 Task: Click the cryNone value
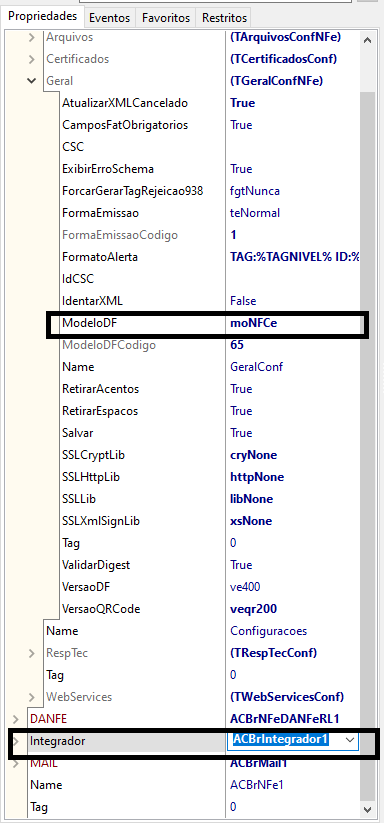pos(254,455)
